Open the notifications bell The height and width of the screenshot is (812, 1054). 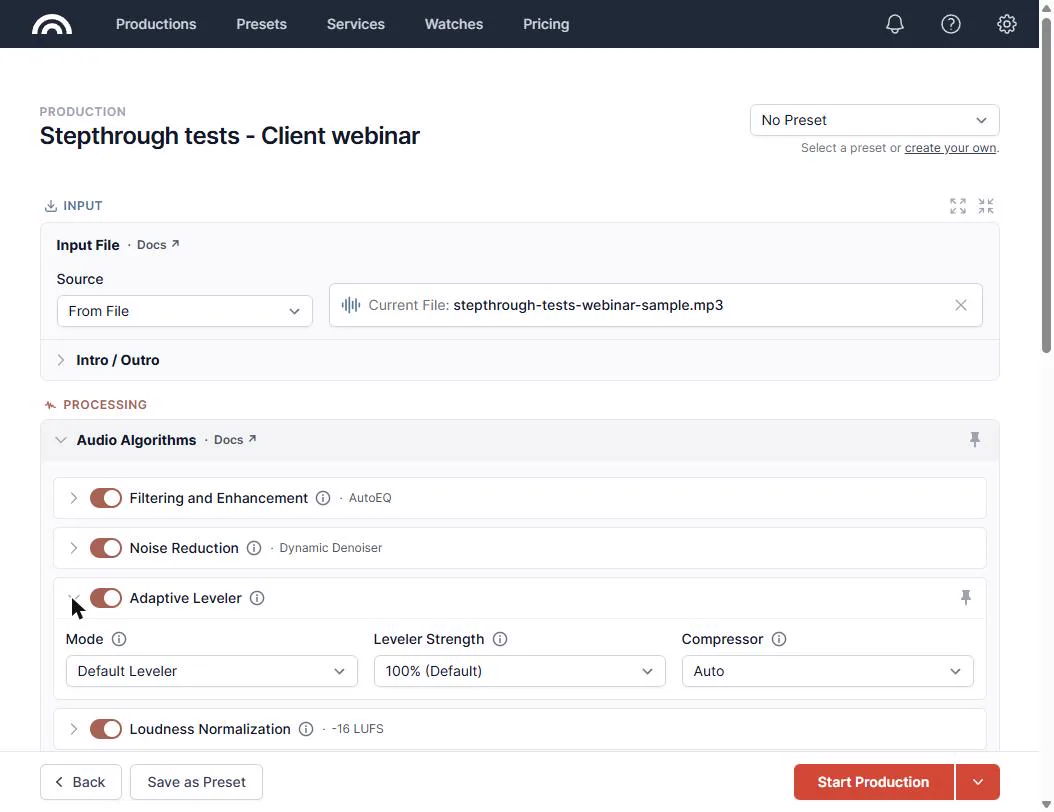(x=895, y=24)
